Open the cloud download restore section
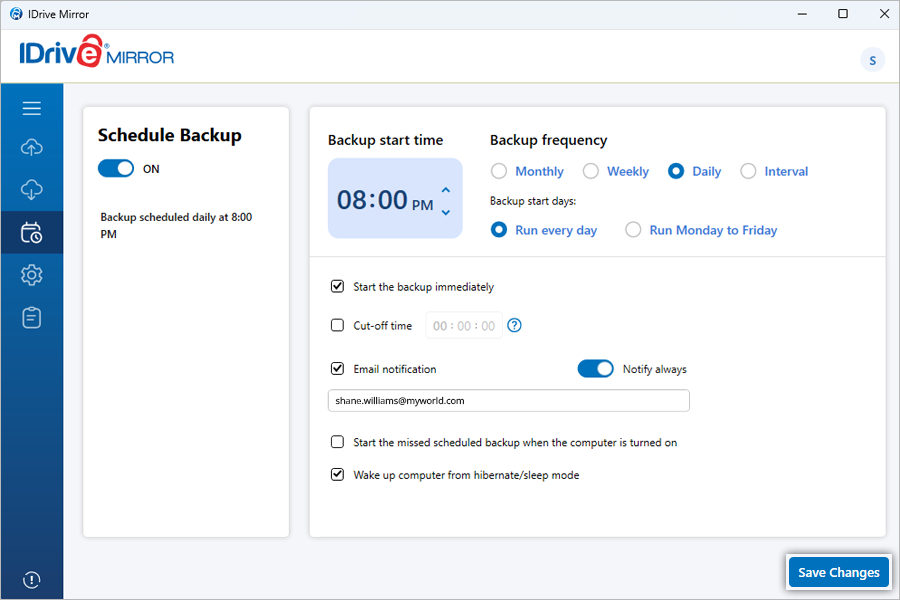This screenshot has height=600, width=900. pos(31,190)
